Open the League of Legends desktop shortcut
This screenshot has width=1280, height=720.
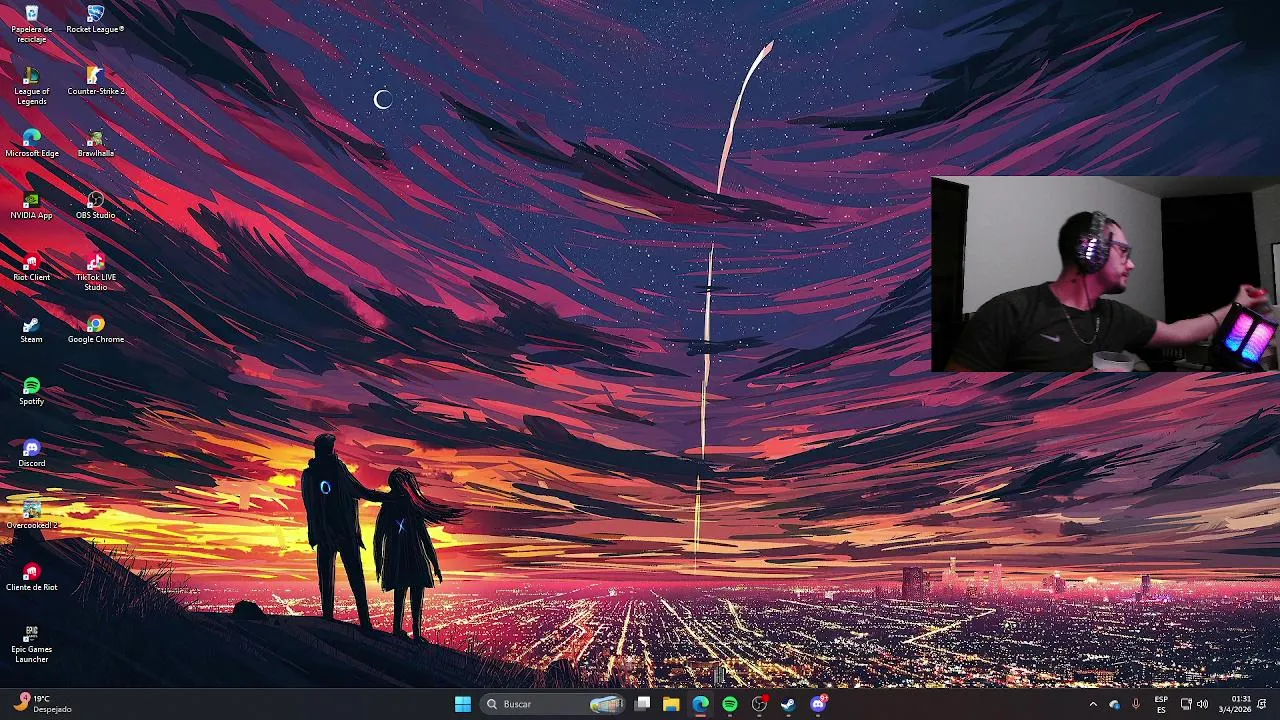[31, 86]
